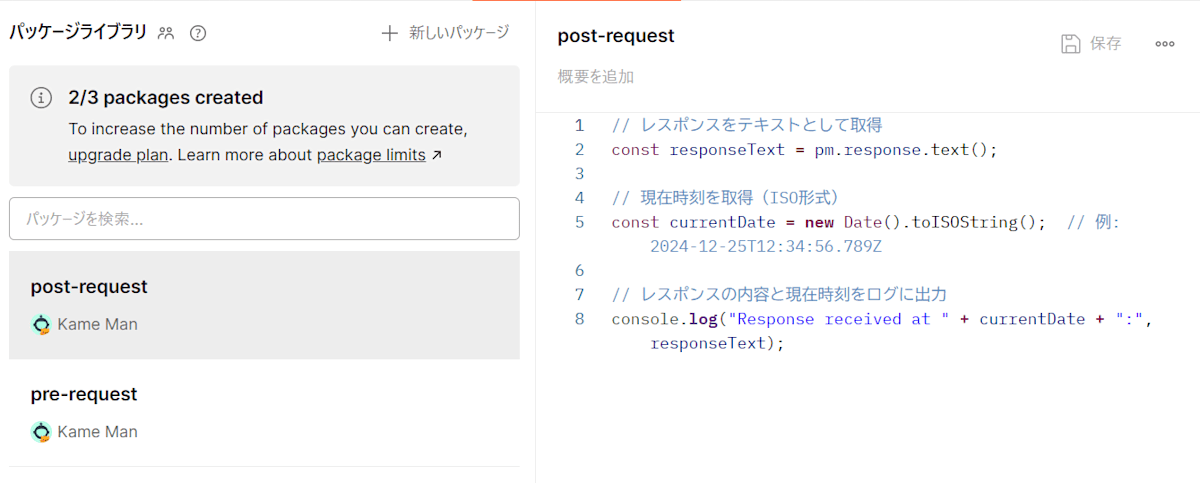The width and height of the screenshot is (1200, 483).
Task: Click the 概要を追加 description field
Action: pos(596,76)
